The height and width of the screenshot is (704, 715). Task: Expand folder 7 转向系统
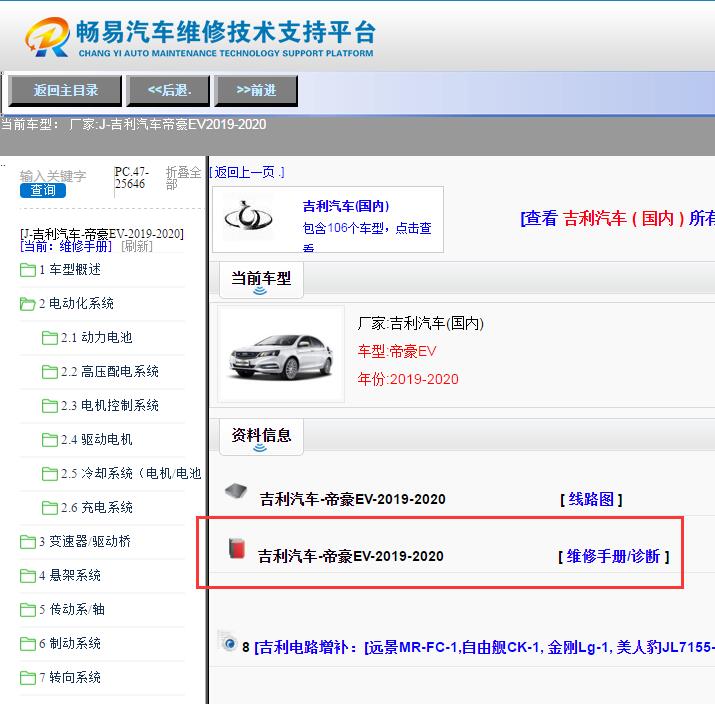[x=70, y=678]
